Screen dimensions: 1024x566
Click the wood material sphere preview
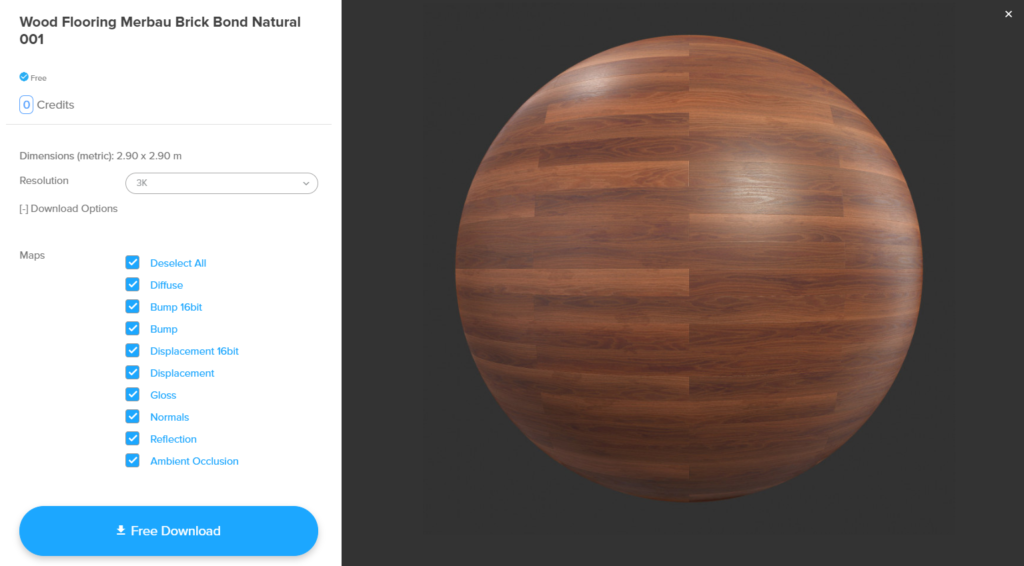coord(688,268)
